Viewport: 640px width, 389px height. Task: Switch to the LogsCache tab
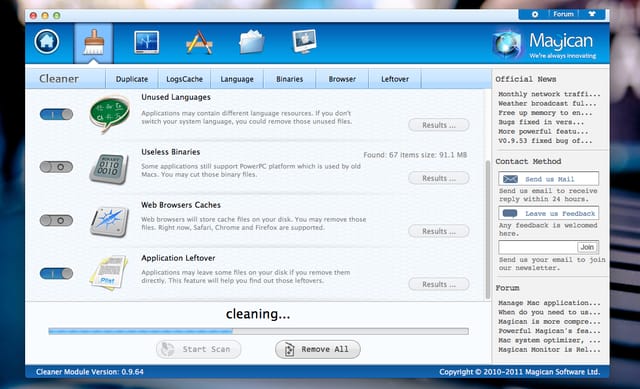(184, 79)
